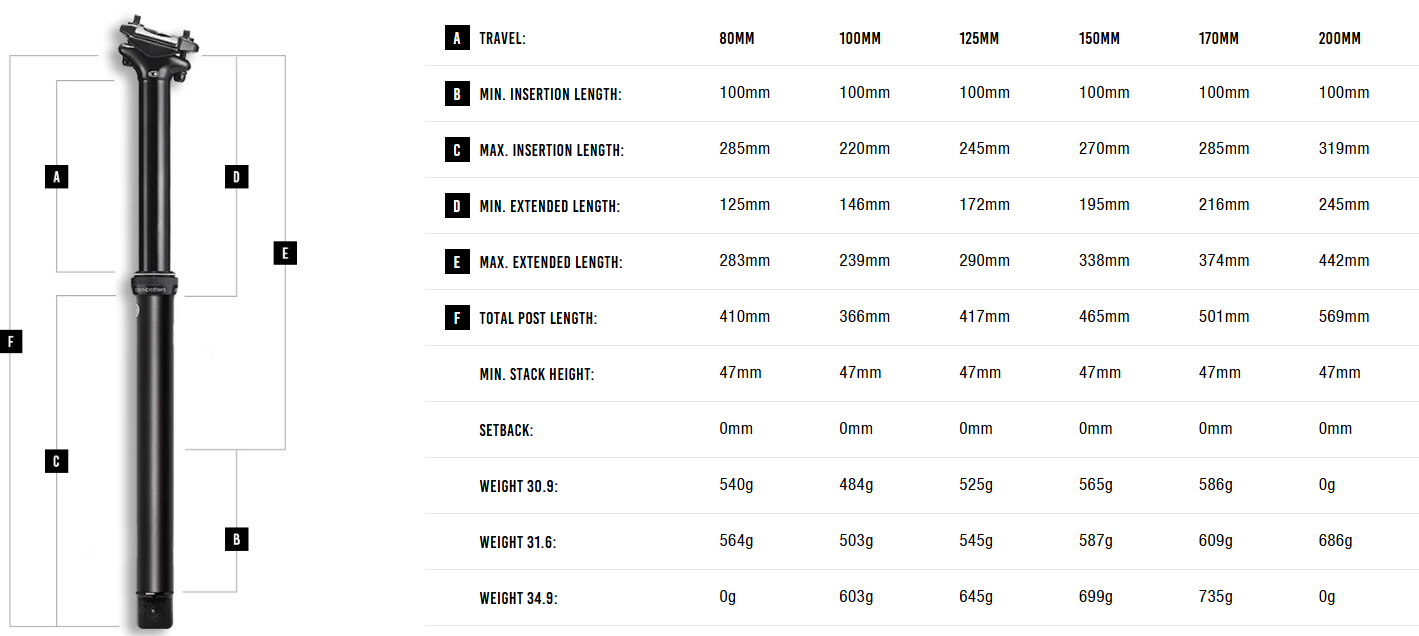Viewport: 1419px width, 636px height.
Task: Click the A marker on the seatpost diagram
Action: [57, 177]
